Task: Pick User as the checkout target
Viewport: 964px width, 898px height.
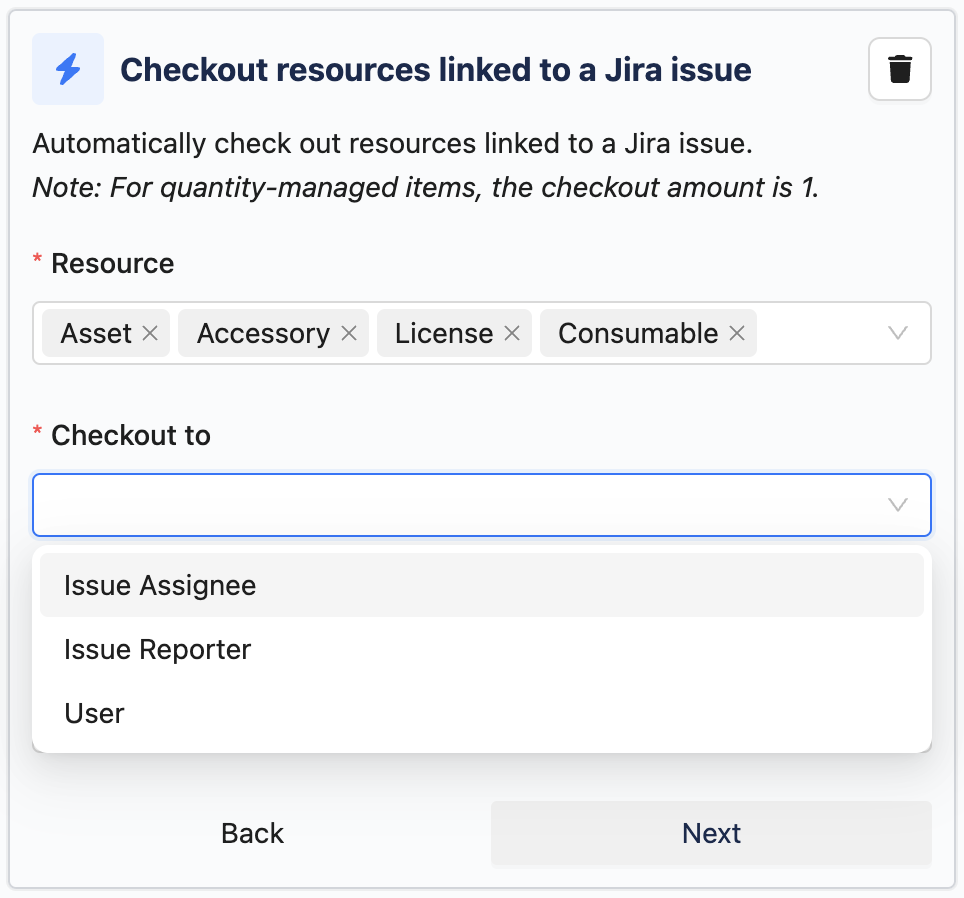Action: pos(94,714)
